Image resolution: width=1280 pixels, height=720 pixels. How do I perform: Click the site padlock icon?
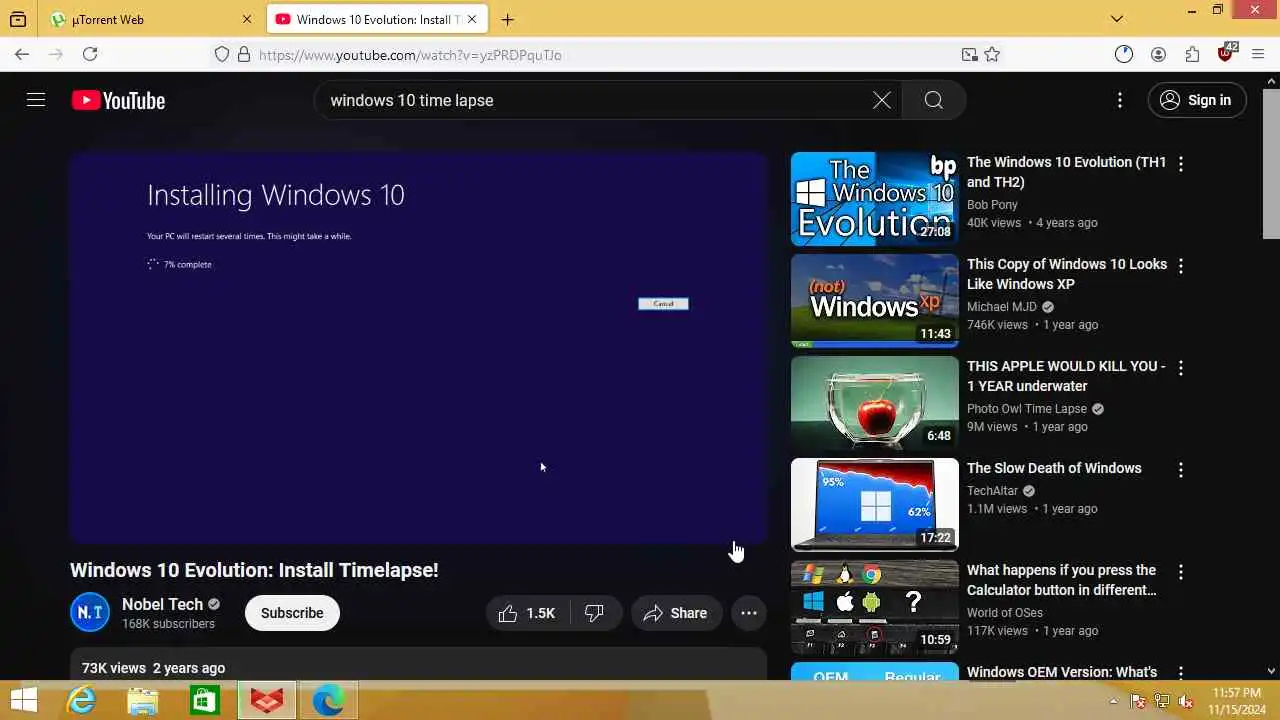(244, 55)
